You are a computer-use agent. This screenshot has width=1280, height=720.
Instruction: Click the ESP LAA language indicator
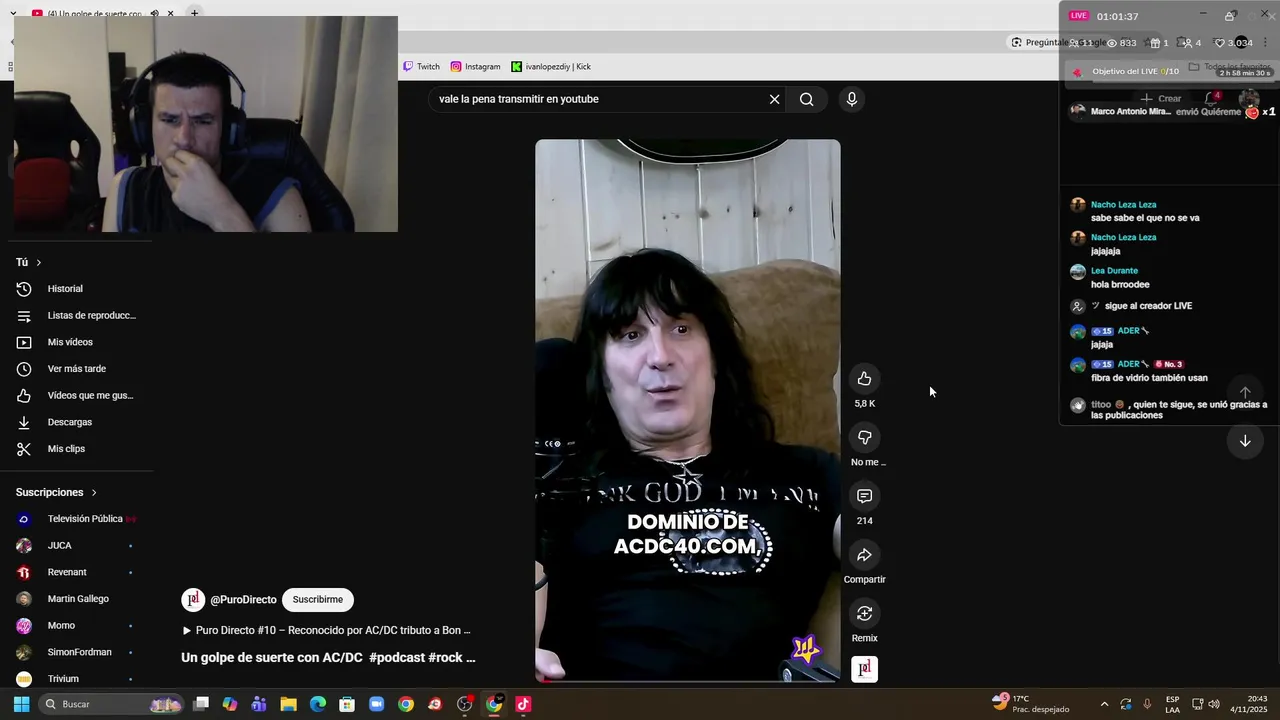1172,704
